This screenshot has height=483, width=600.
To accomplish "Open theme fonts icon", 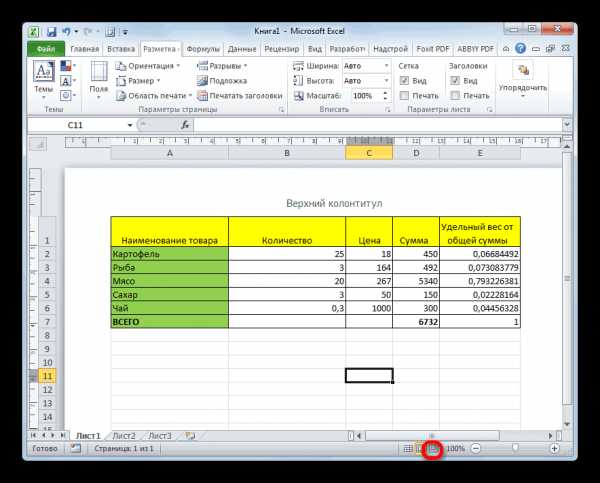I will [x=68, y=81].
